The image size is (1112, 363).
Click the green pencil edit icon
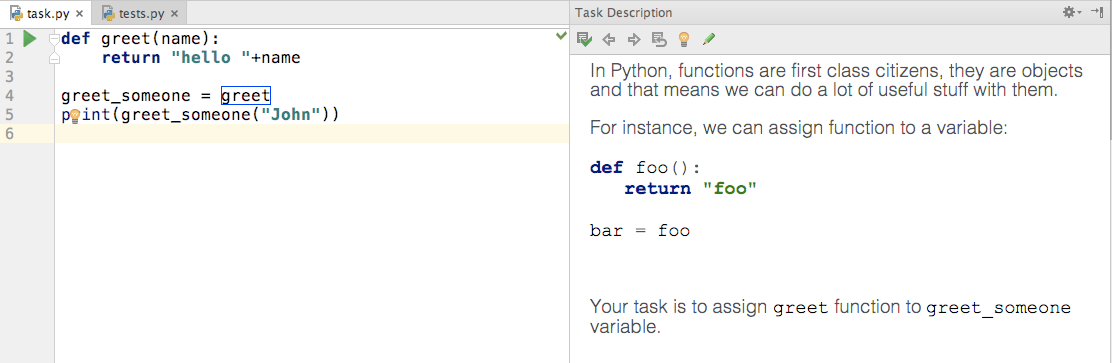[x=708, y=40]
